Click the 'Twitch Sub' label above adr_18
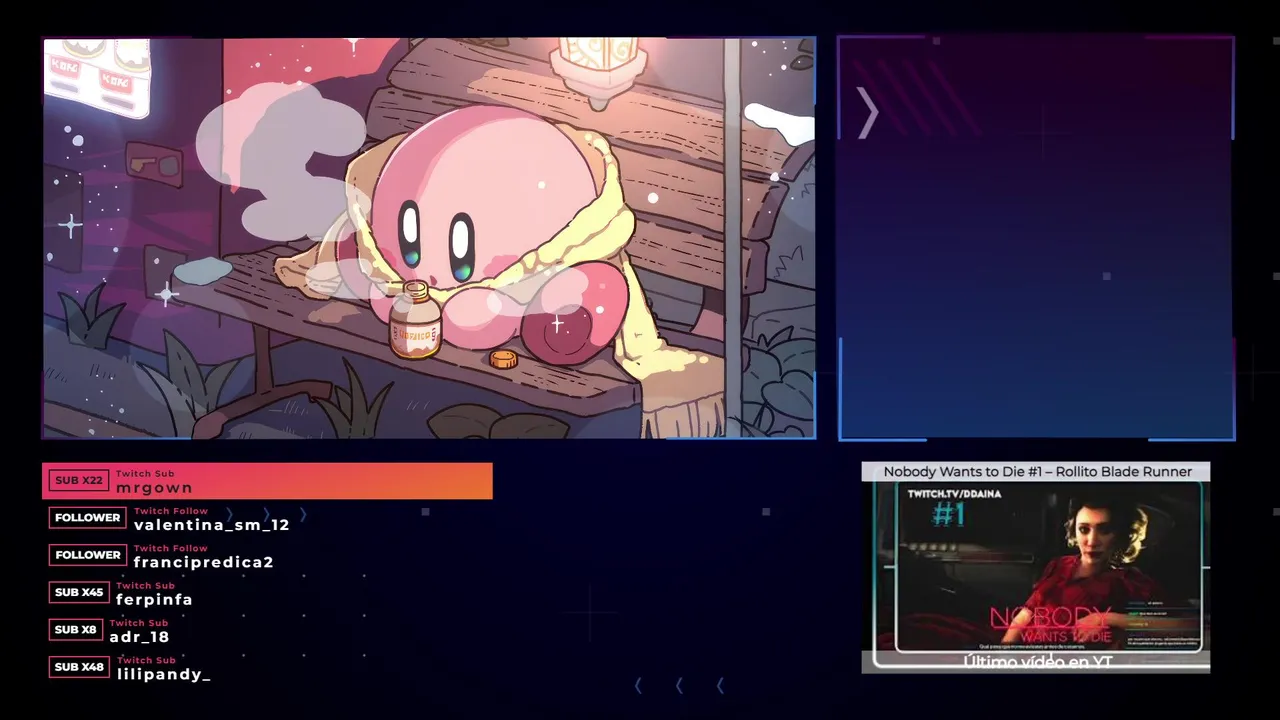The height and width of the screenshot is (720, 1280). [139, 623]
